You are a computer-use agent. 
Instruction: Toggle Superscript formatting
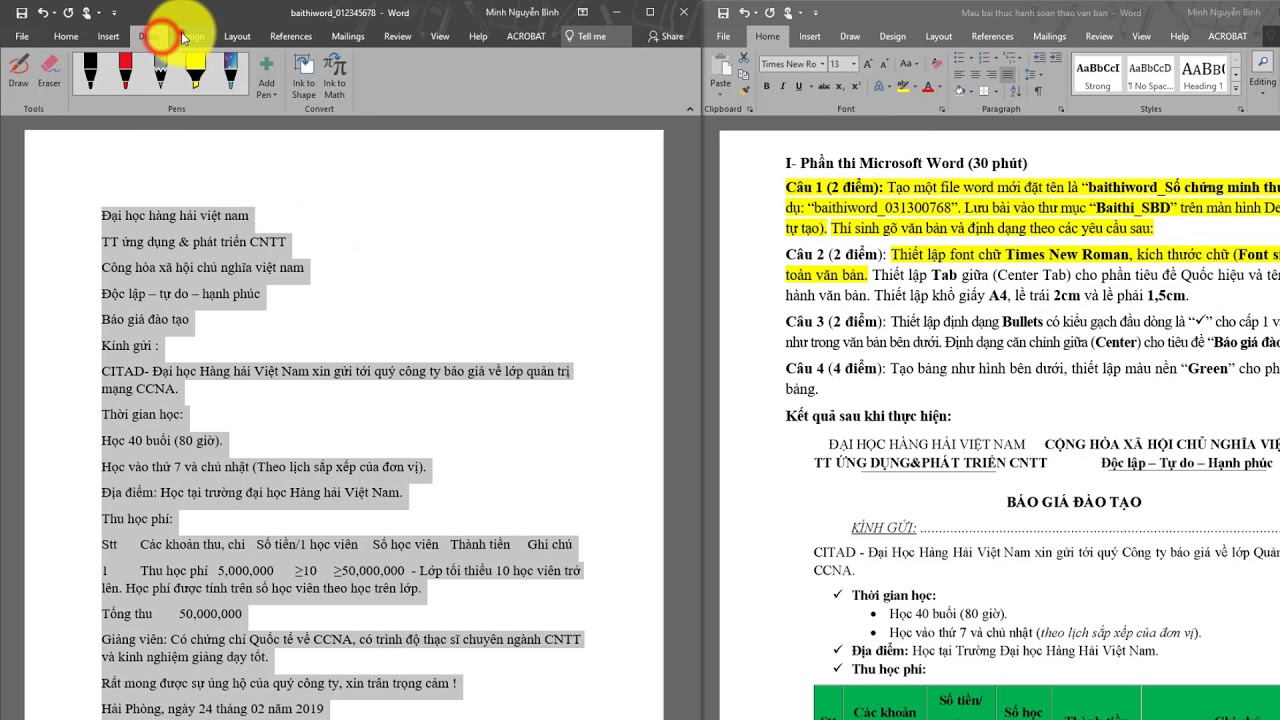click(x=856, y=86)
